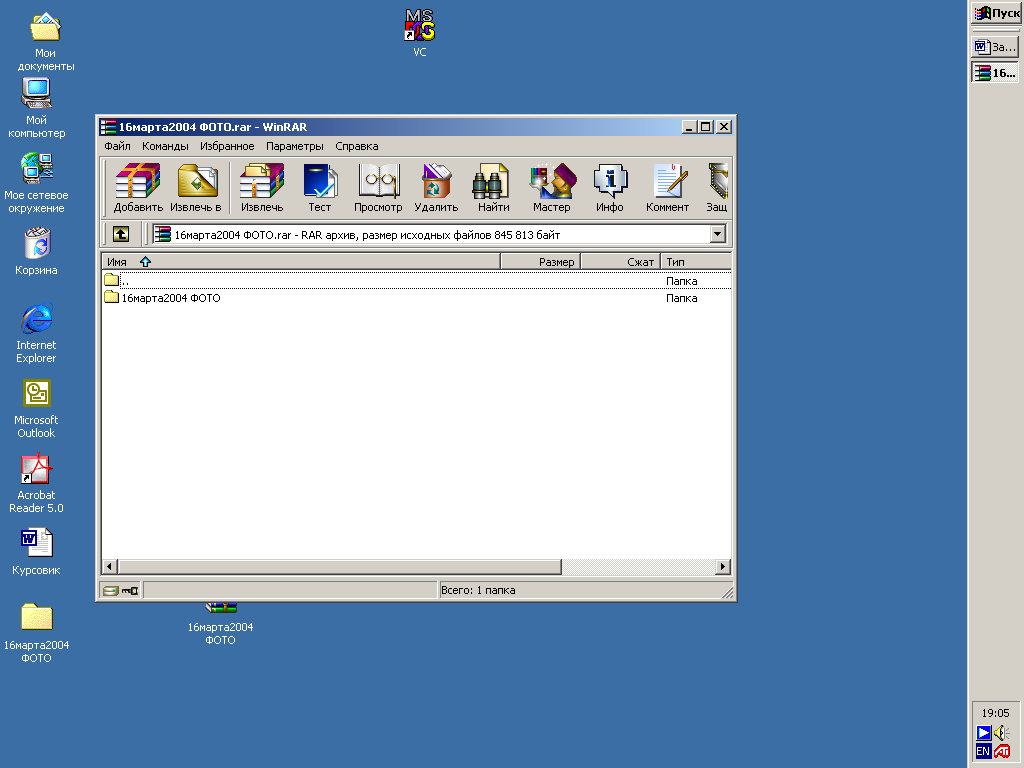Click the partially visible Защ (Protect) icon
The image size is (1024, 768).
click(x=716, y=187)
